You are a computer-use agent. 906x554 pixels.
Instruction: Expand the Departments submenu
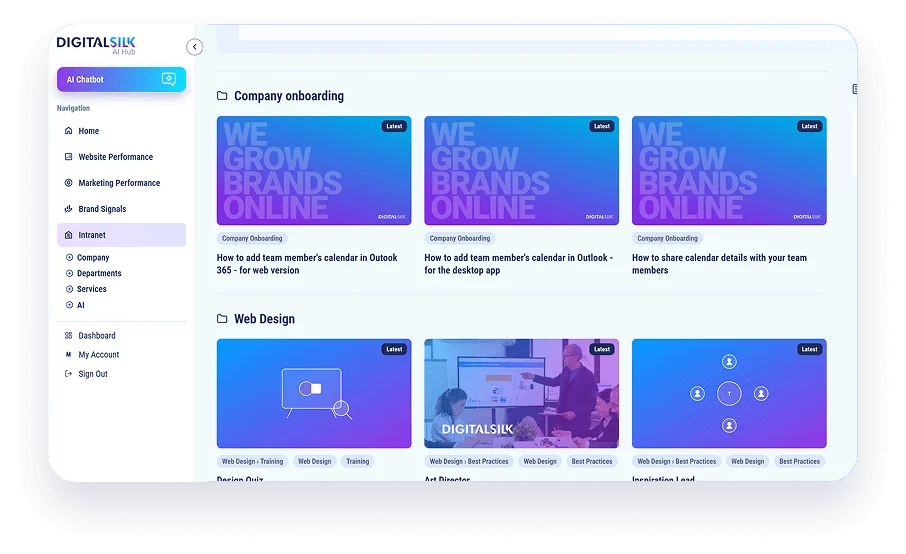[69, 273]
